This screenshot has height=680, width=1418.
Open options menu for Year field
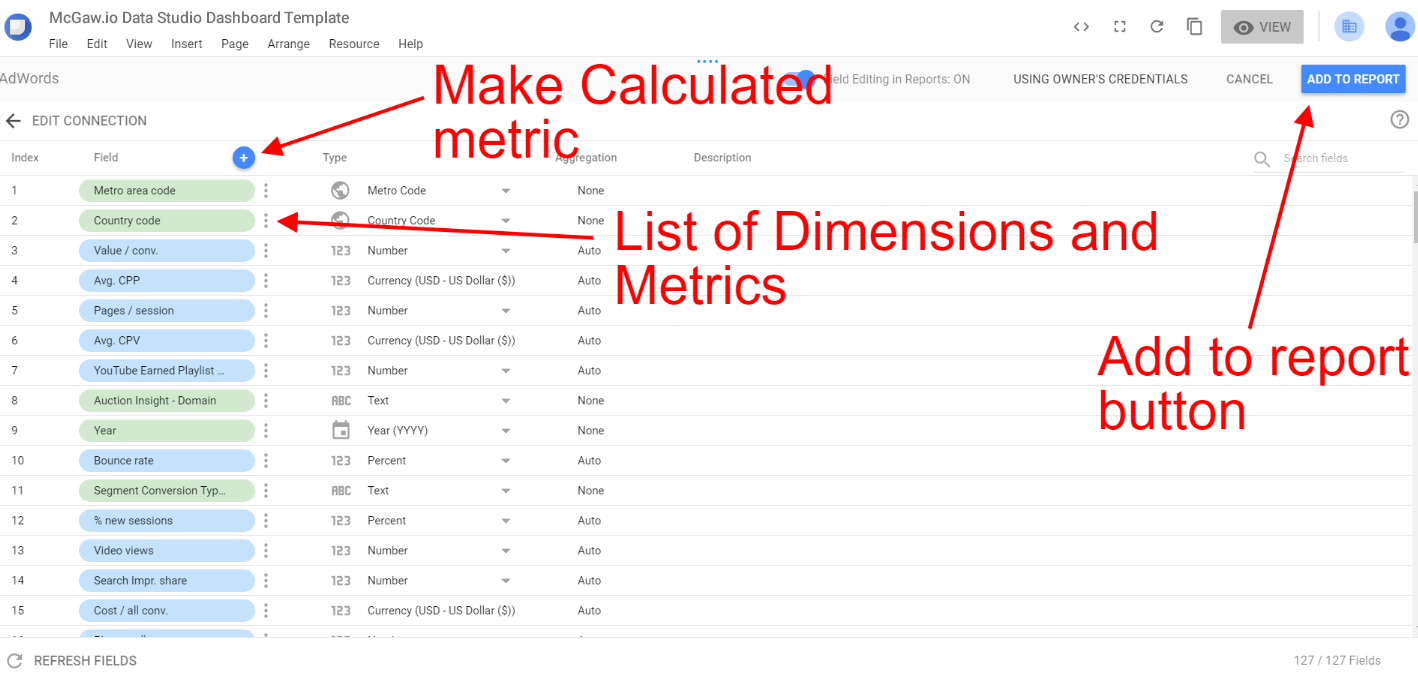coord(266,430)
